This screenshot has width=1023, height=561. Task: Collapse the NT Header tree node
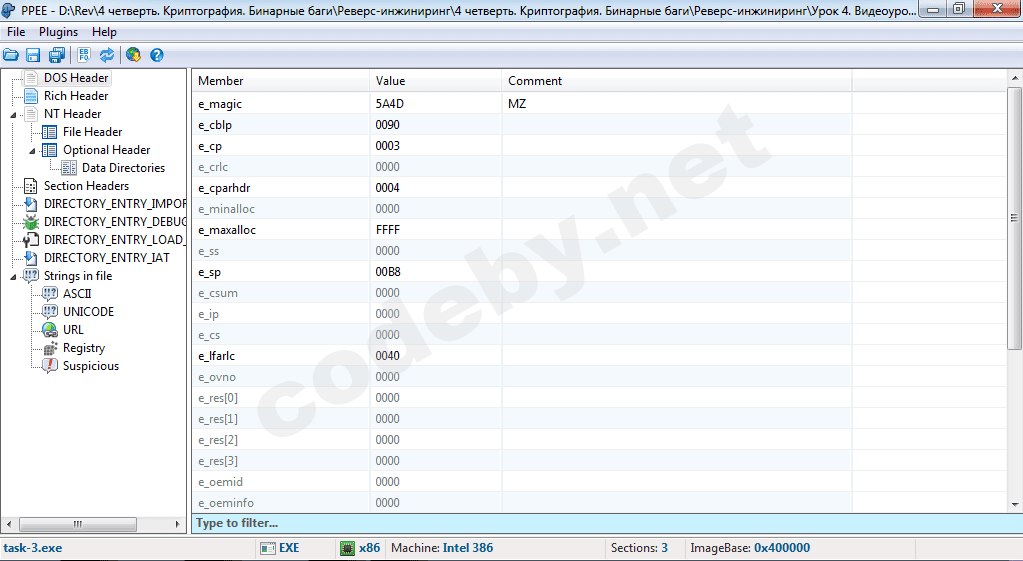[13, 115]
